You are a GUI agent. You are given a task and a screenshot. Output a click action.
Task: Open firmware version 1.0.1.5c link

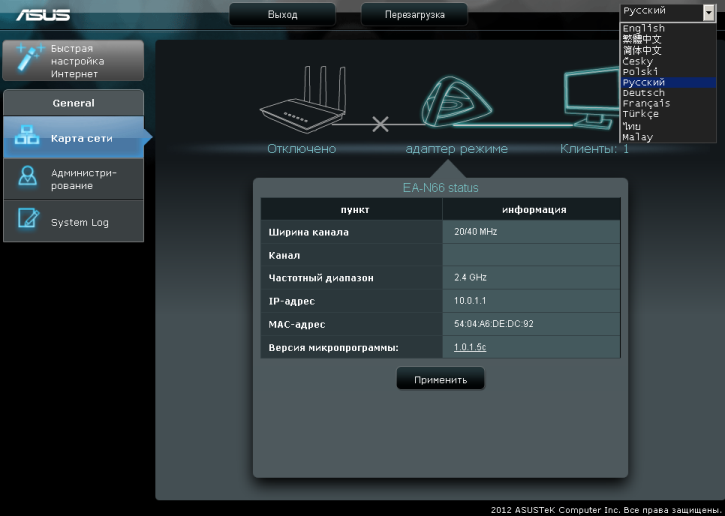pyautogui.click(x=470, y=347)
